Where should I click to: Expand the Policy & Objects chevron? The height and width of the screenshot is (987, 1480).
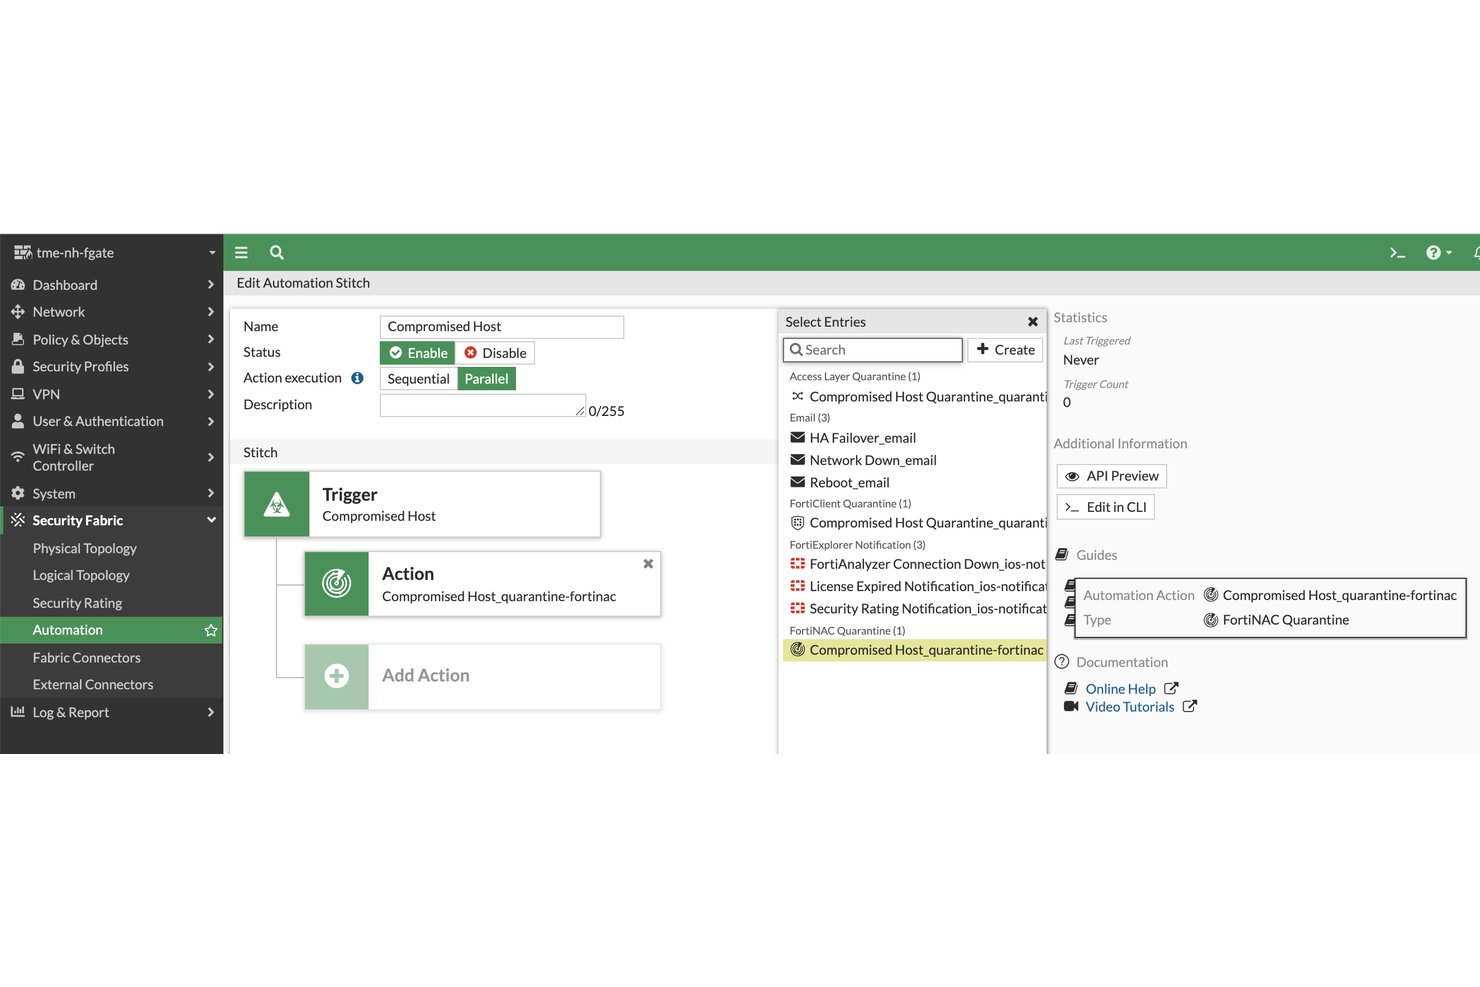pyautogui.click(x=211, y=340)
